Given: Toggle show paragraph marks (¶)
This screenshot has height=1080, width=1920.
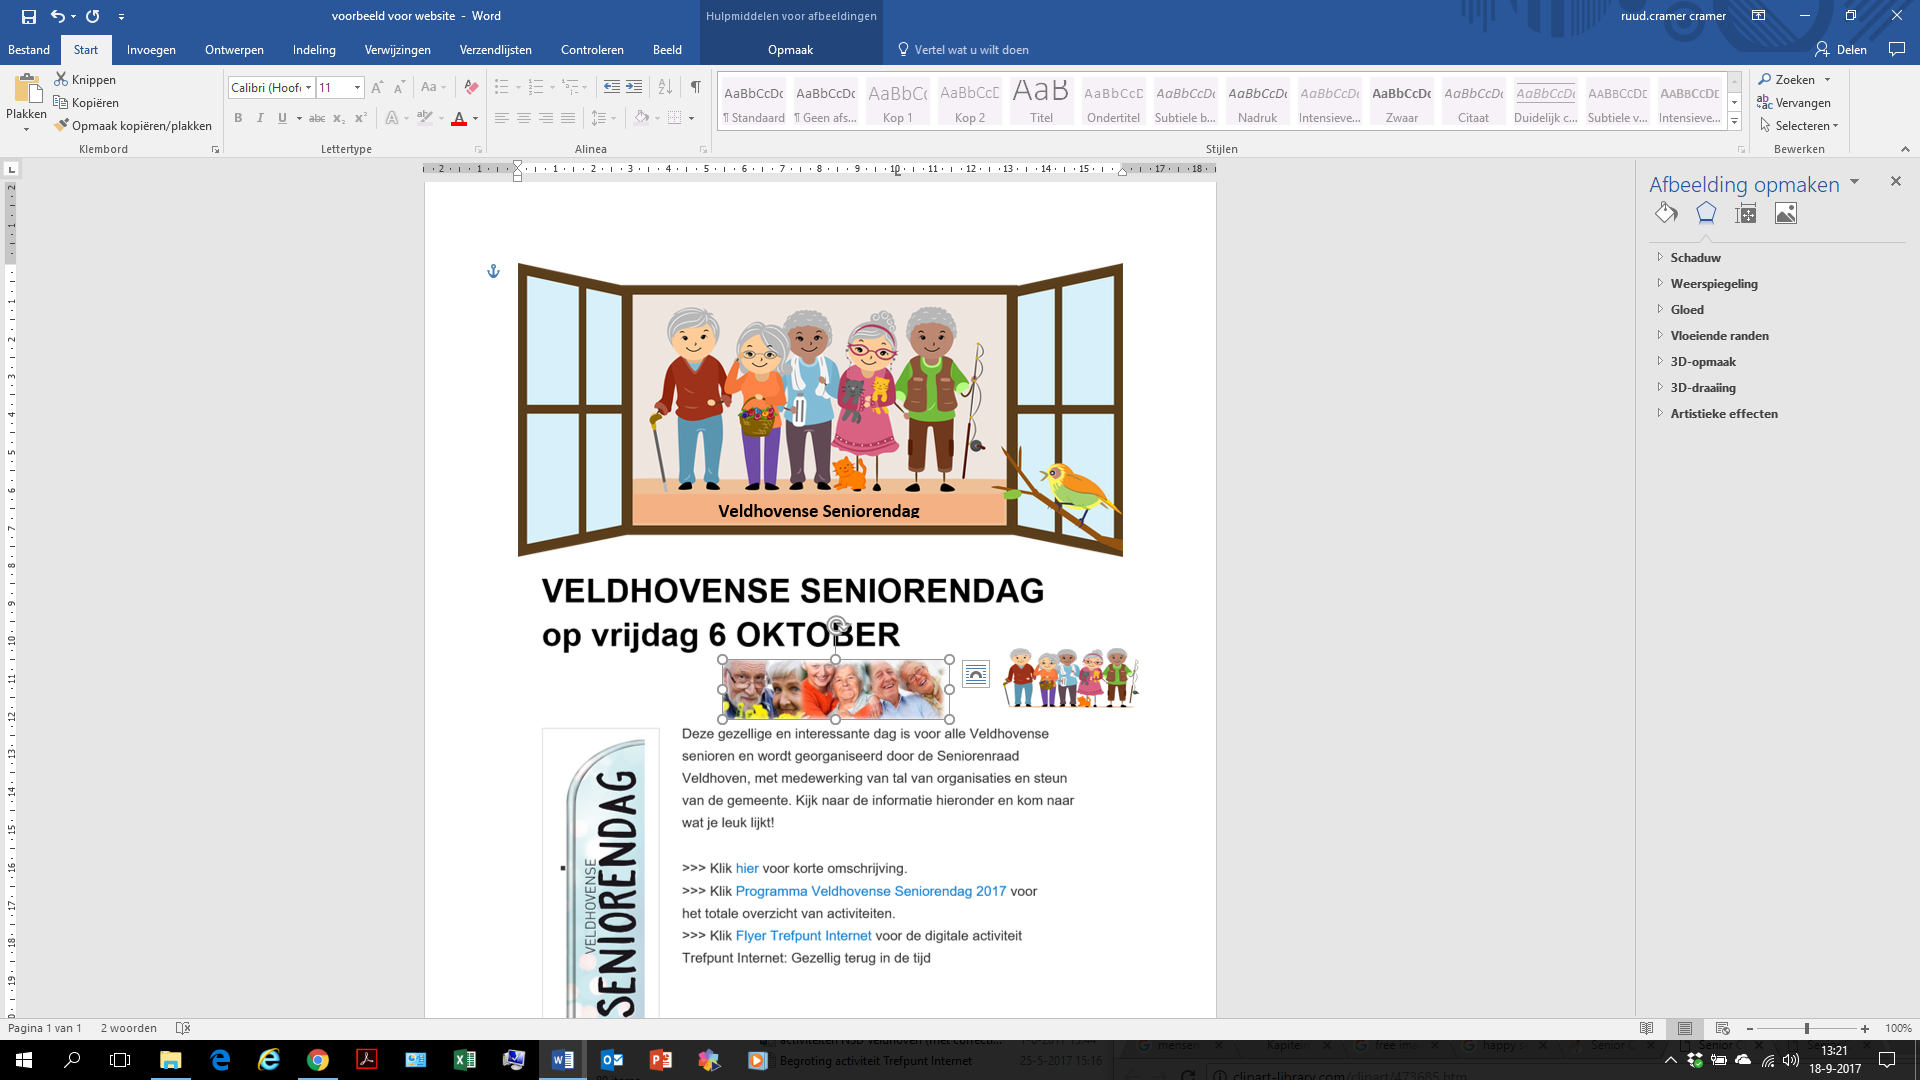Looking at the screenshot, I should click(695, 88).
